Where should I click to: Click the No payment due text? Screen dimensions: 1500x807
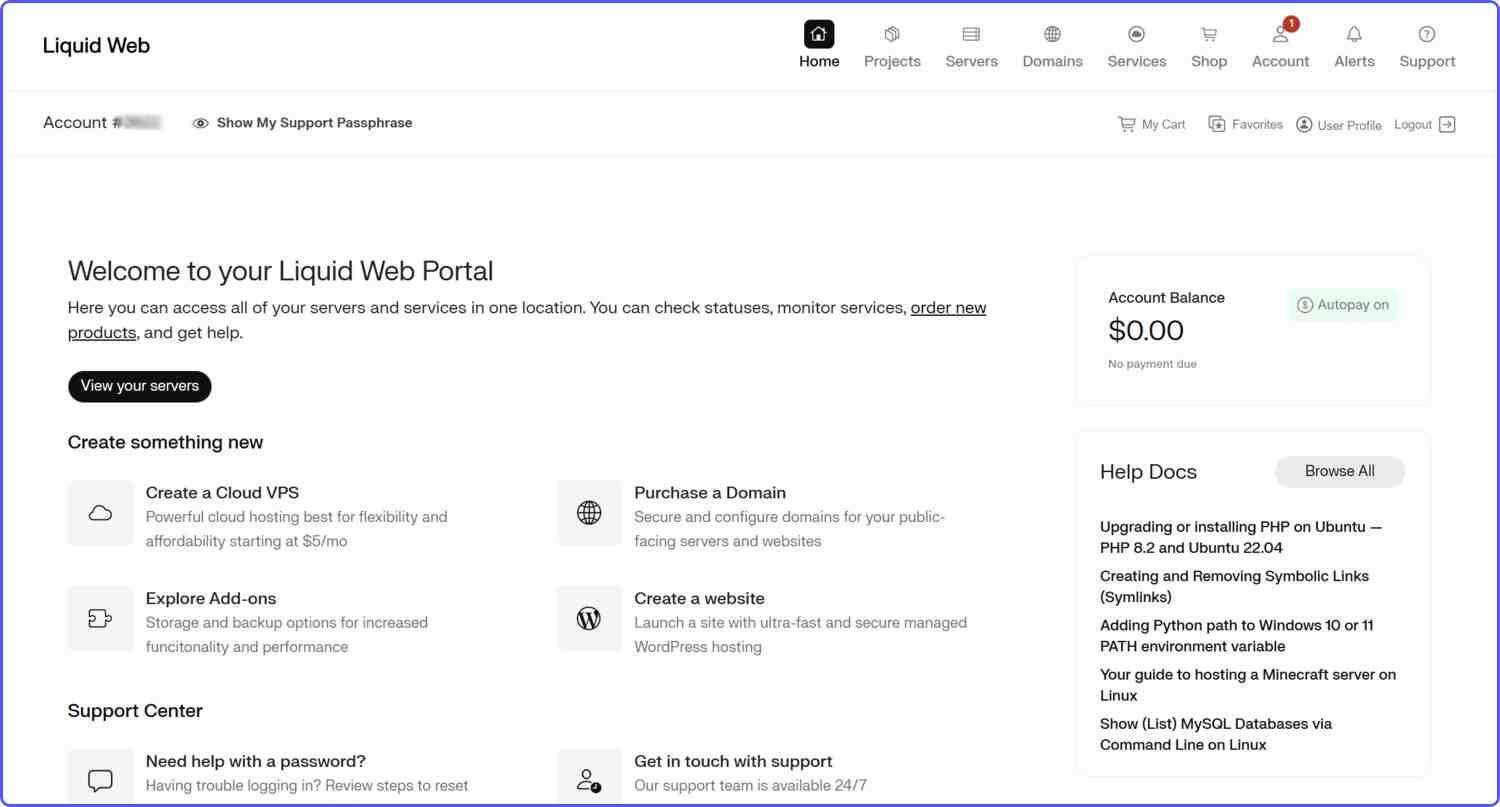pyautogui.click(x=1152, y=364)
